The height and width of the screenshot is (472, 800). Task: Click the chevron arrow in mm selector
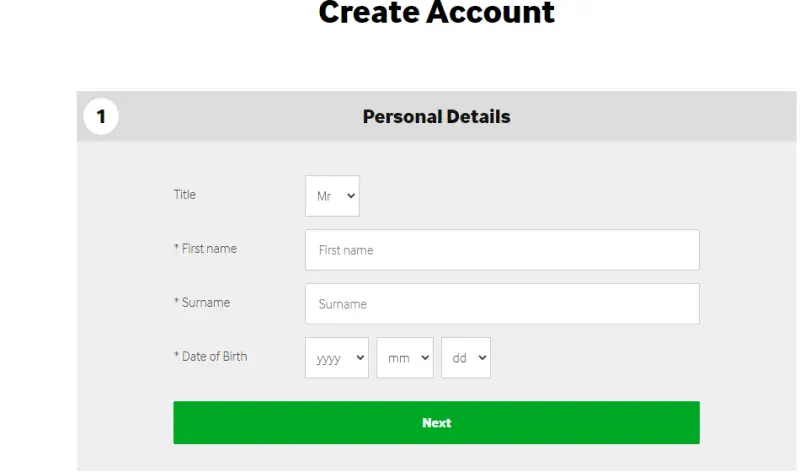pos(424,358)
